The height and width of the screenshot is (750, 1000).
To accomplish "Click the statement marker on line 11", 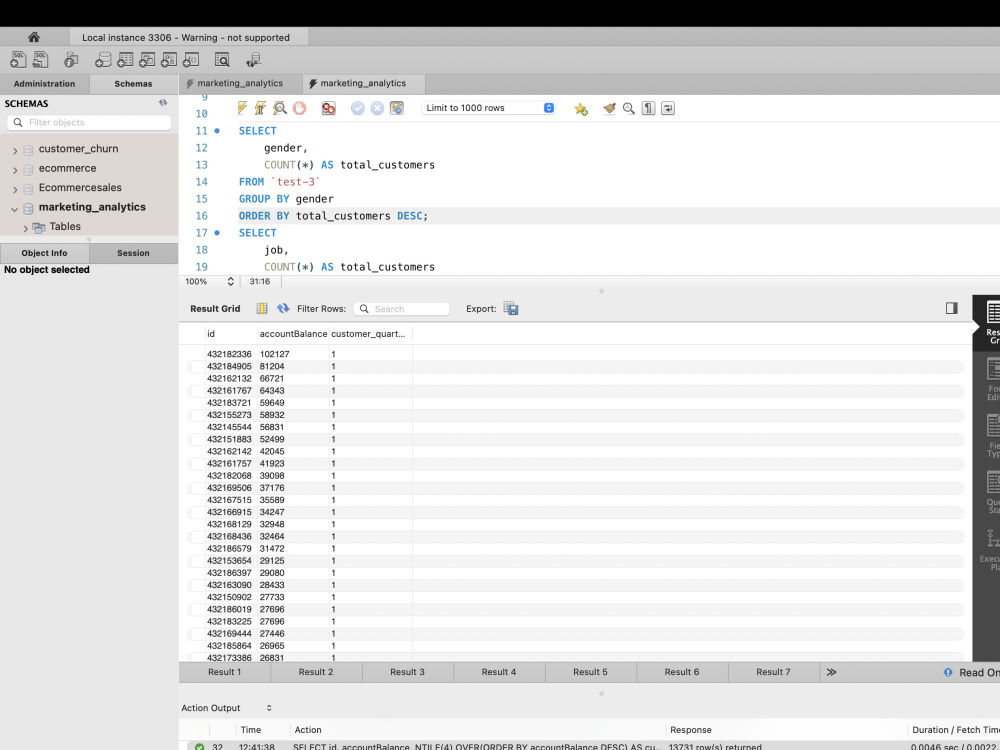I will (x=217, y=131).
